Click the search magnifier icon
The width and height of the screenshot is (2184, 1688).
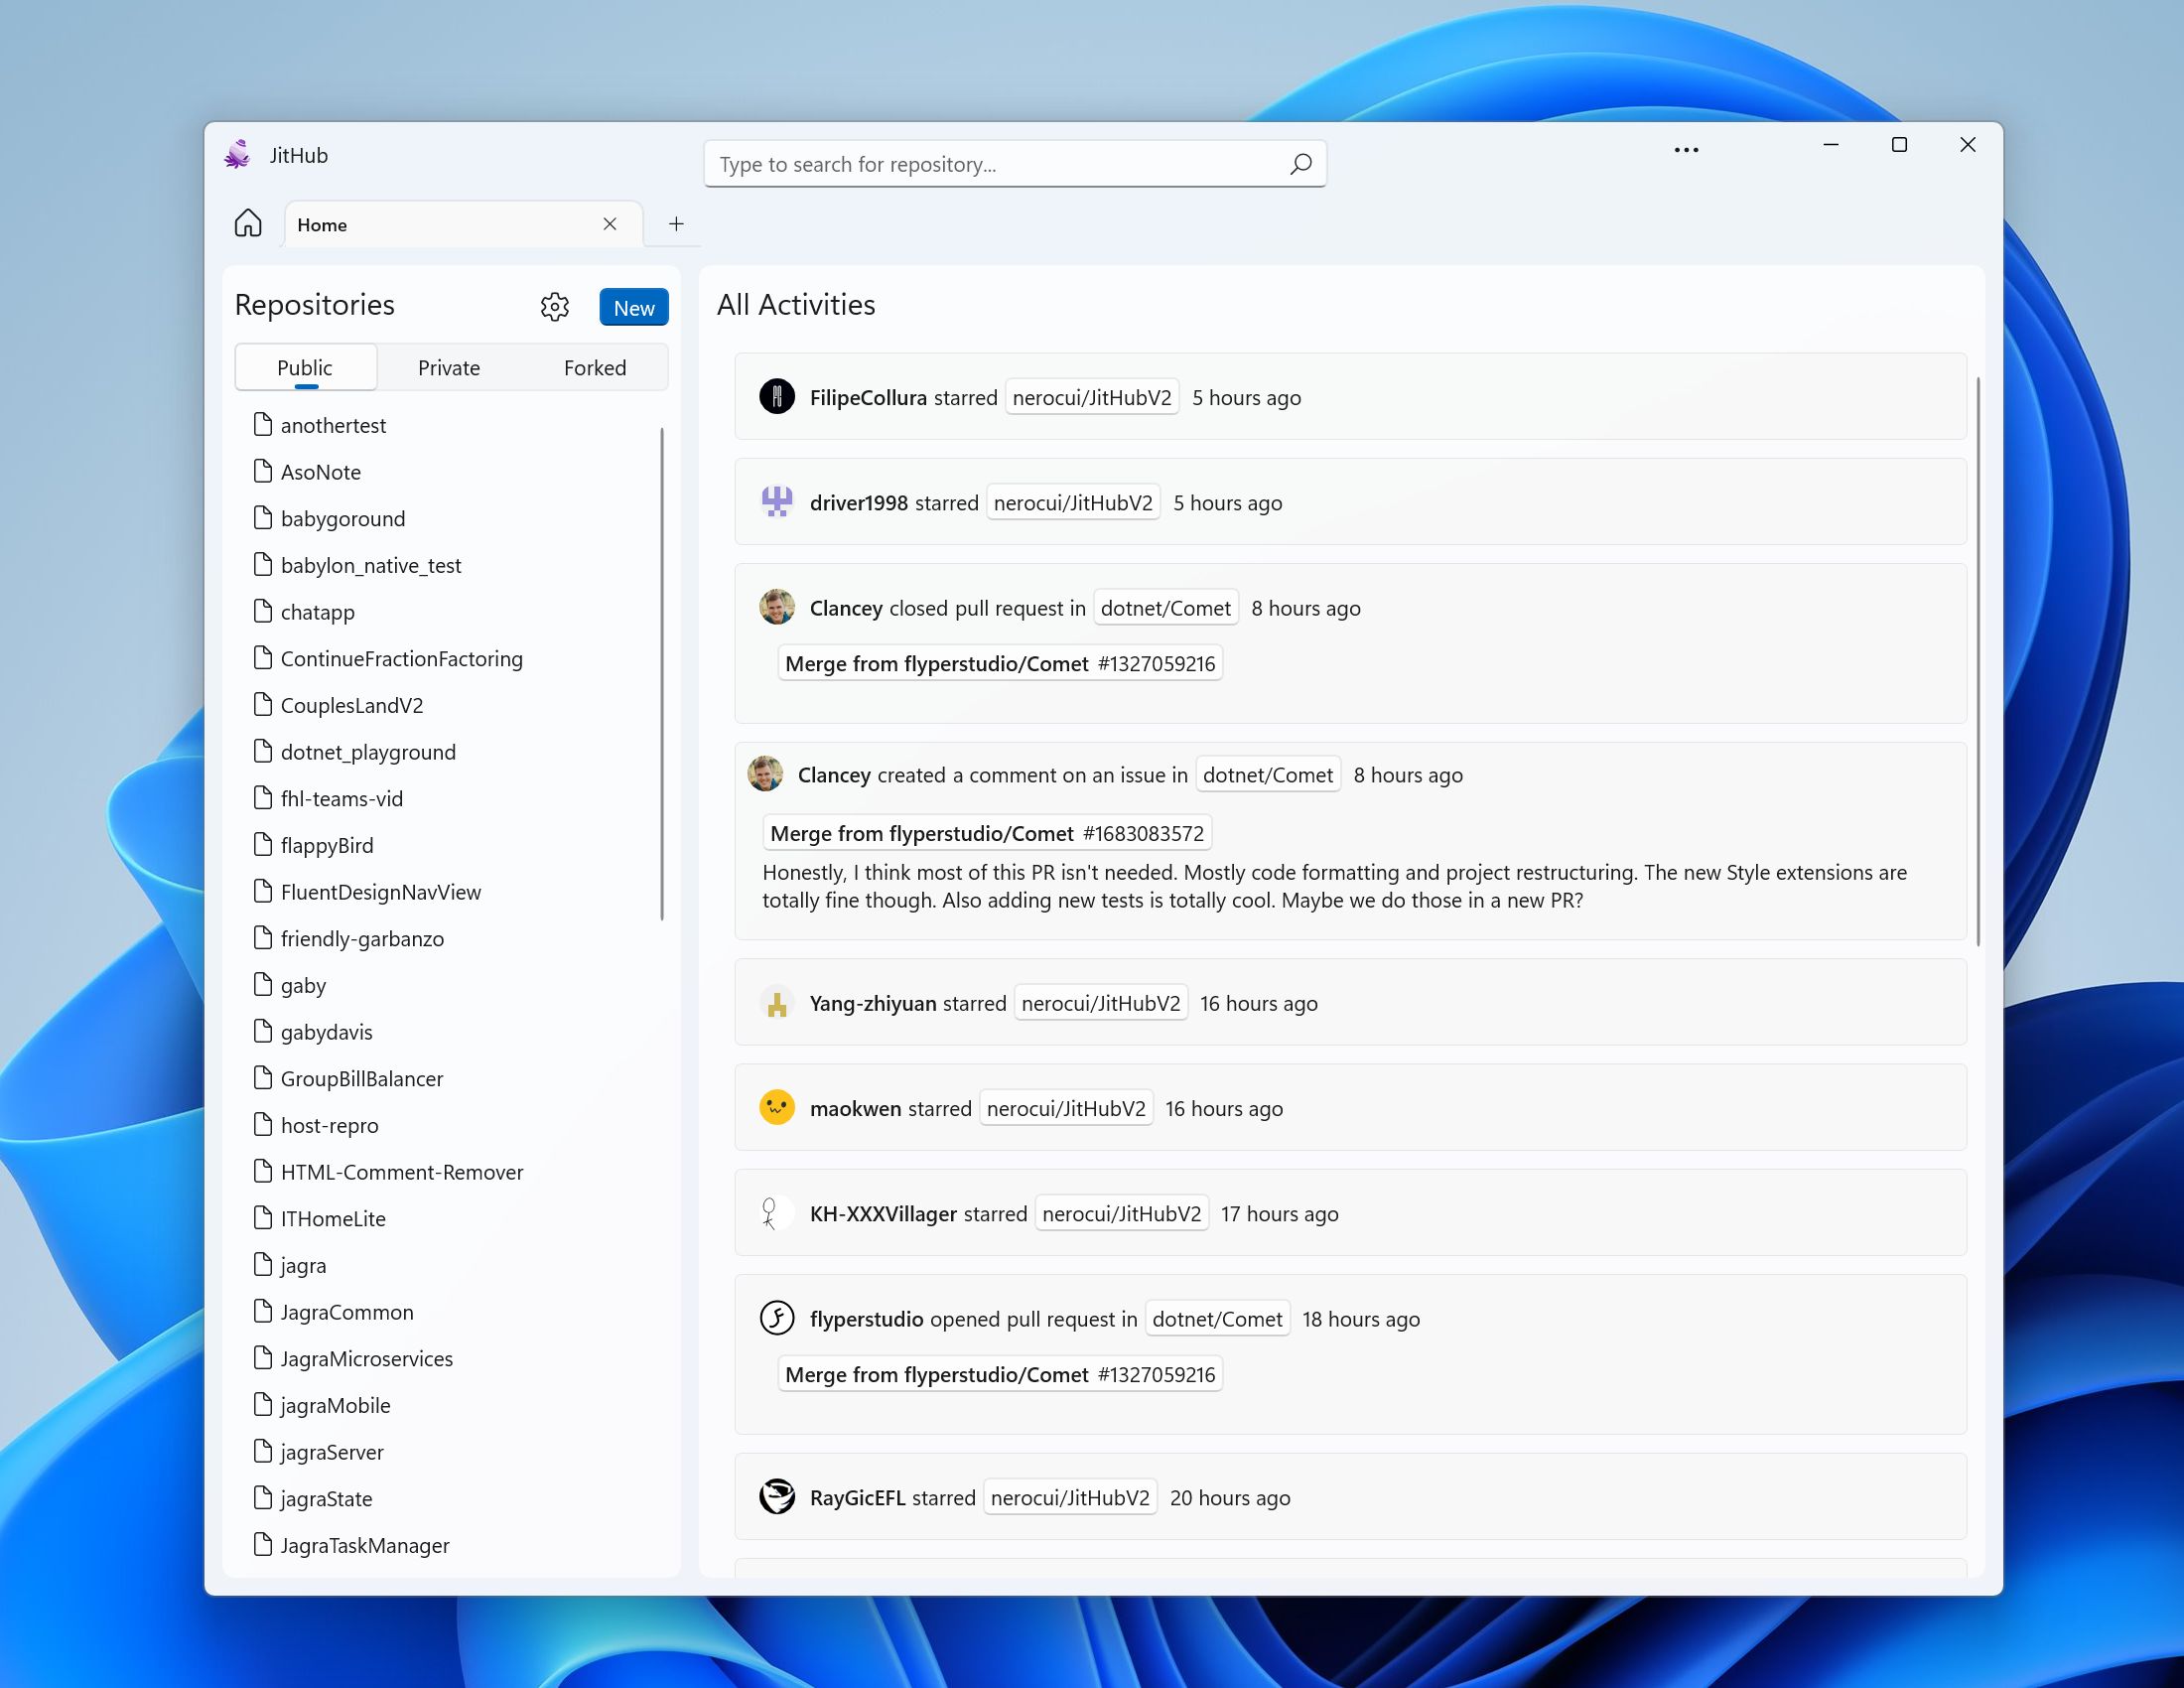[1300, 164]
